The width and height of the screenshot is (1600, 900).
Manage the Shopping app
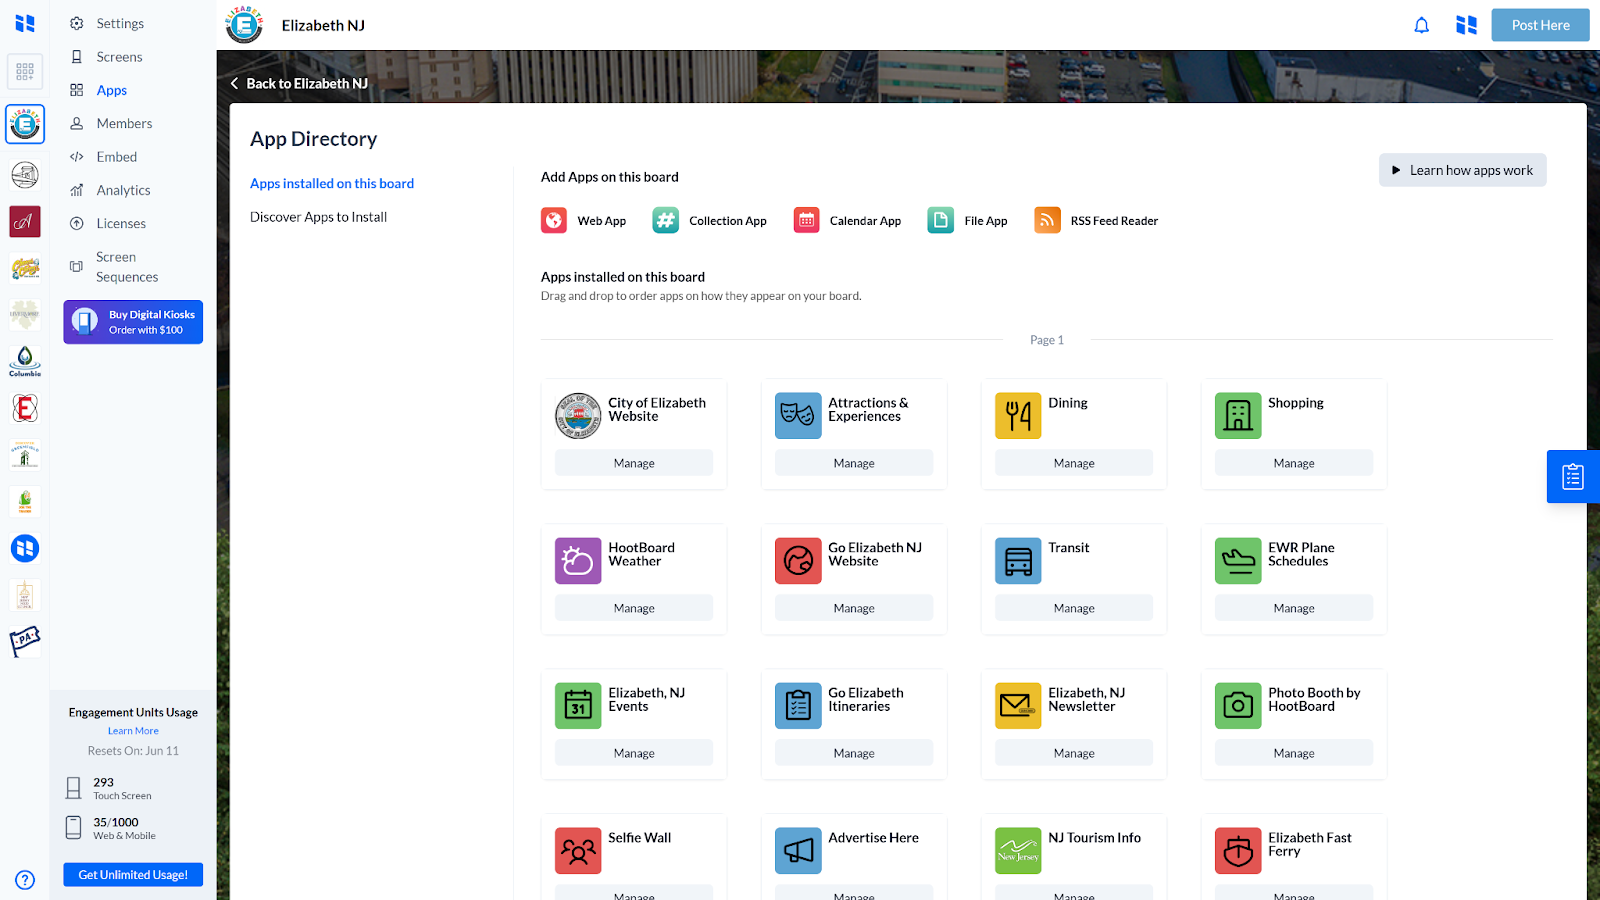(x=1294, y=463)
